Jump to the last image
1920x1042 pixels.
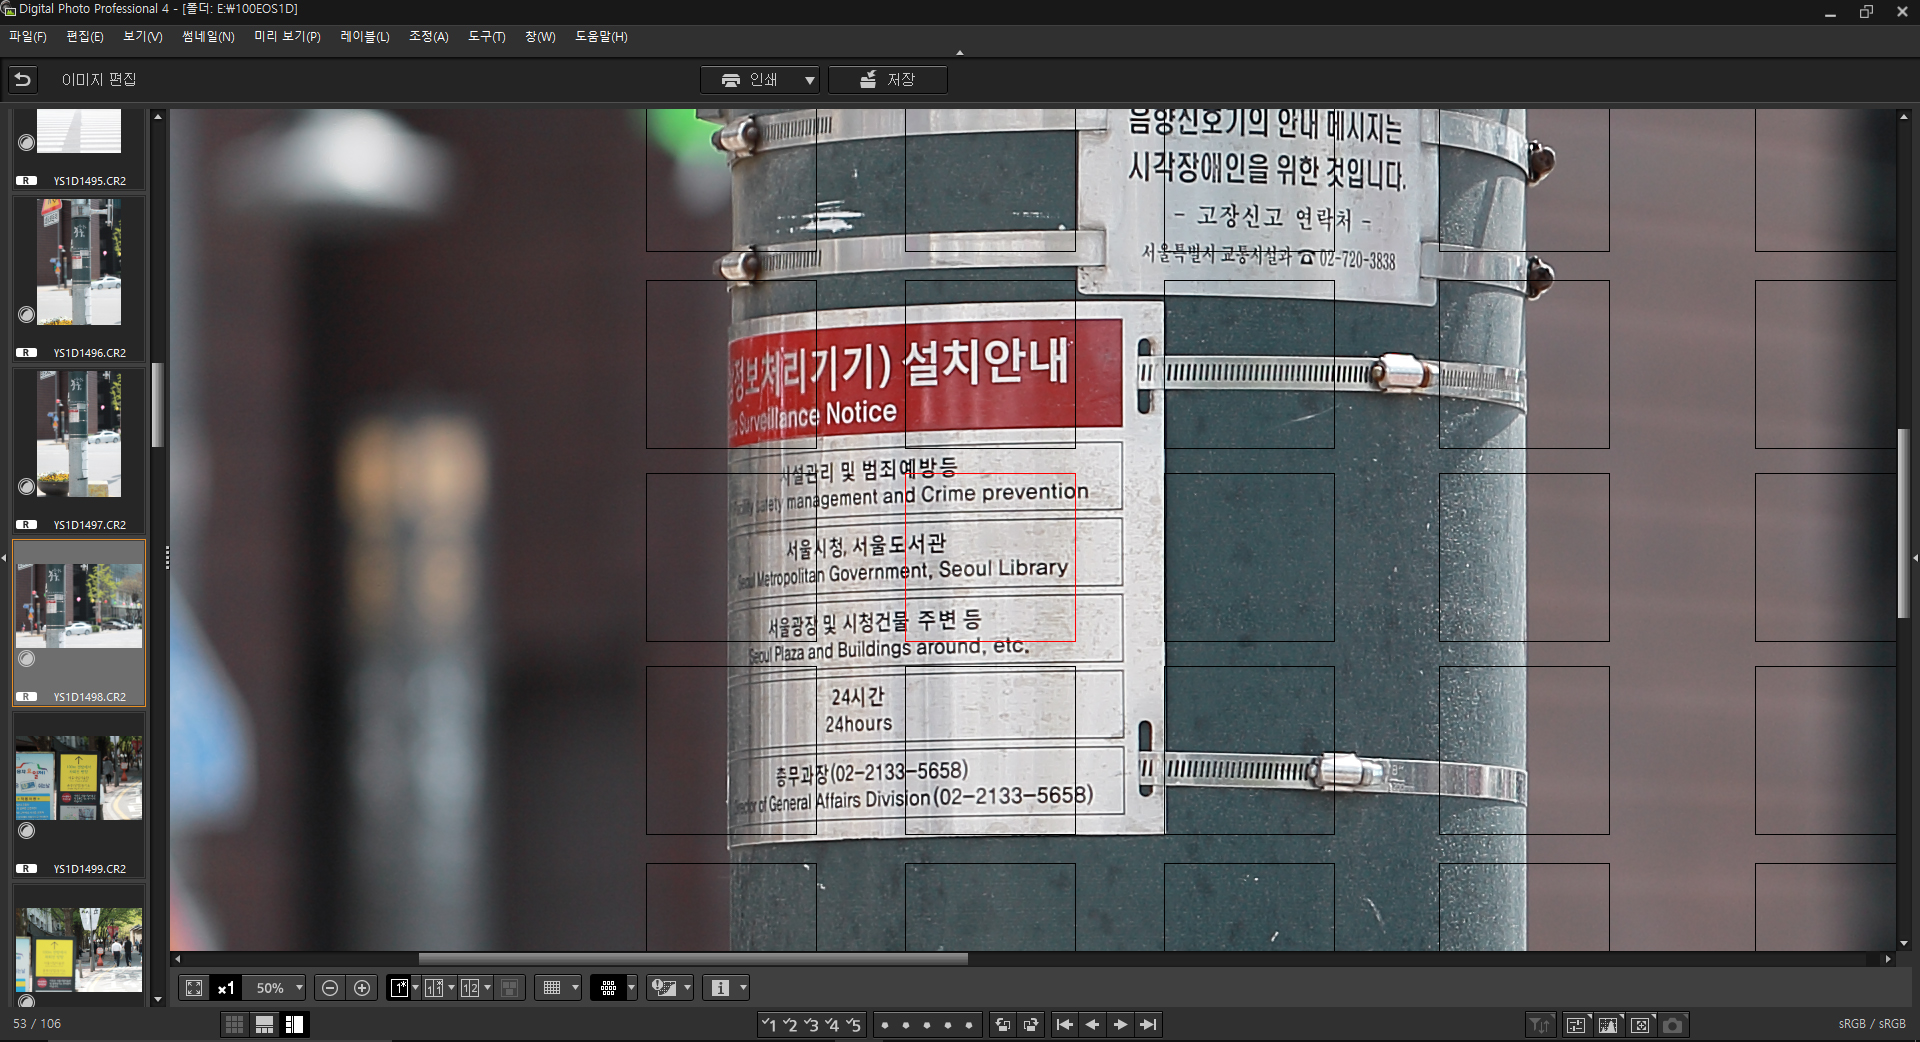pos(1148,1024)
